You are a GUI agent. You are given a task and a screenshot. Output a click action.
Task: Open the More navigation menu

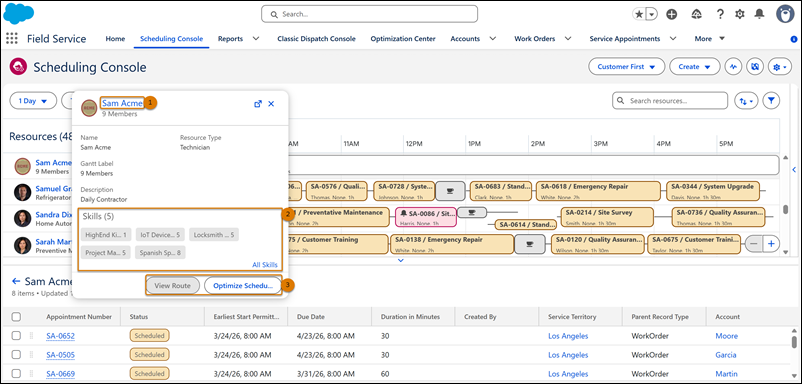[710, 38]
